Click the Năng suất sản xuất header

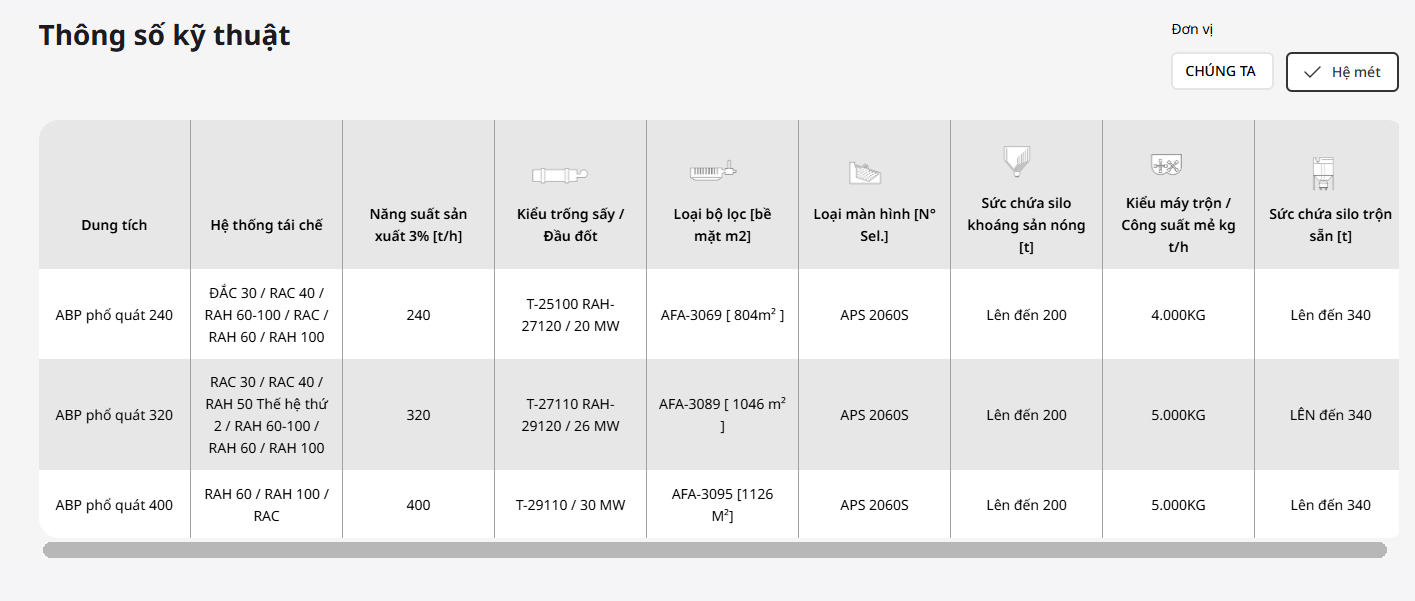click(418, 225)
